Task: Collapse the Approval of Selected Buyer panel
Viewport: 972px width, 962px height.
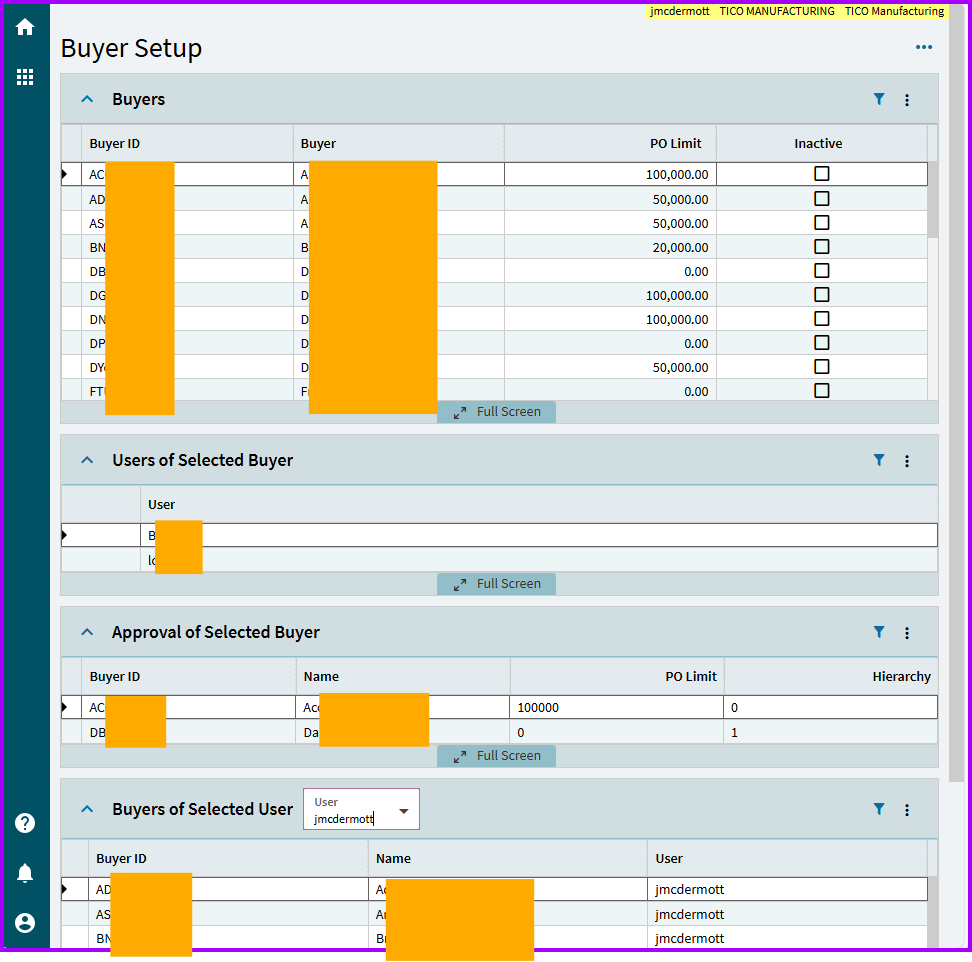Action: [87, 632]
